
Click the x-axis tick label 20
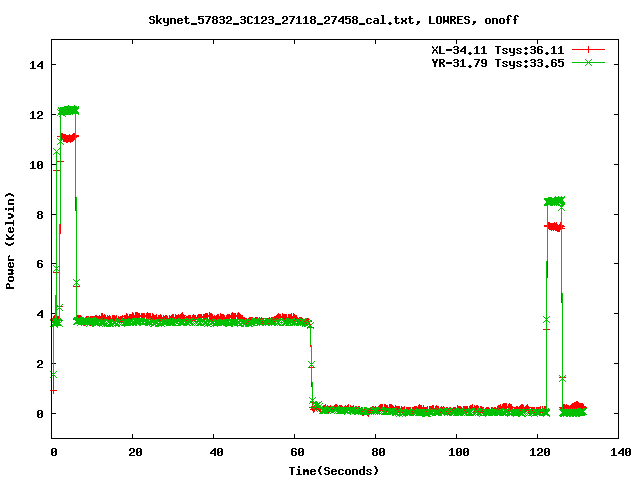point(135,452)
